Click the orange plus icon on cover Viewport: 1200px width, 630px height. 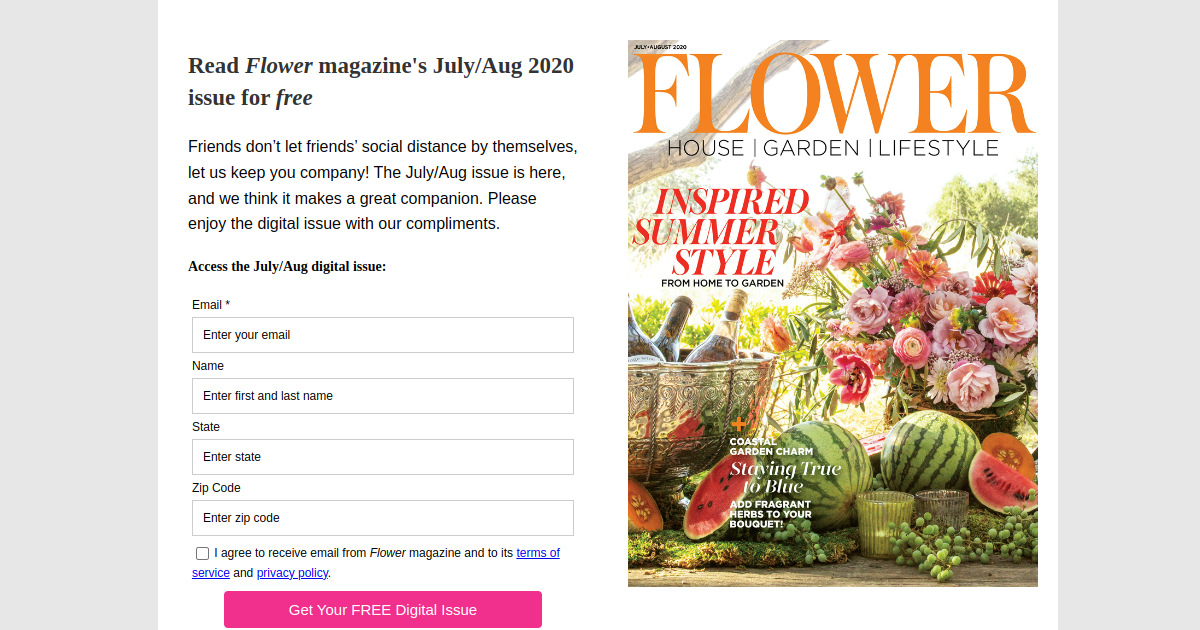(x=739, y=425)
